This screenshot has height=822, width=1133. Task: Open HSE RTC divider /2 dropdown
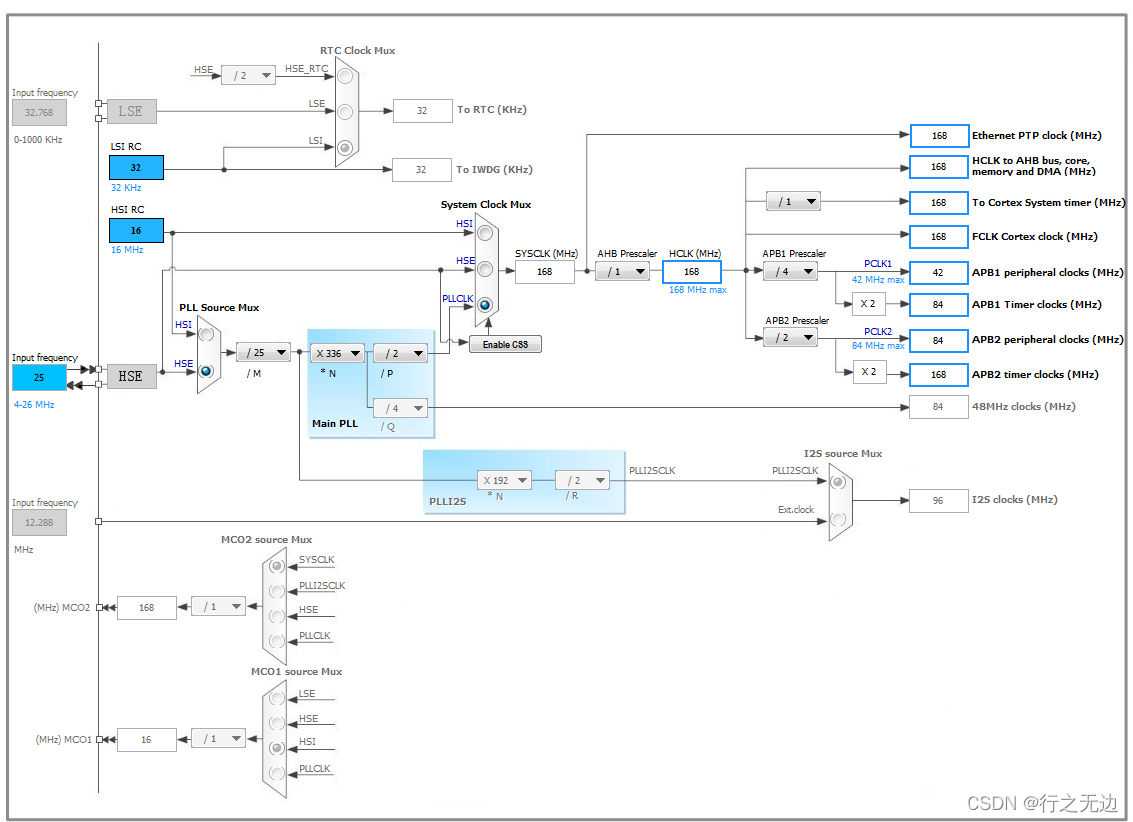tap(249, 75)
